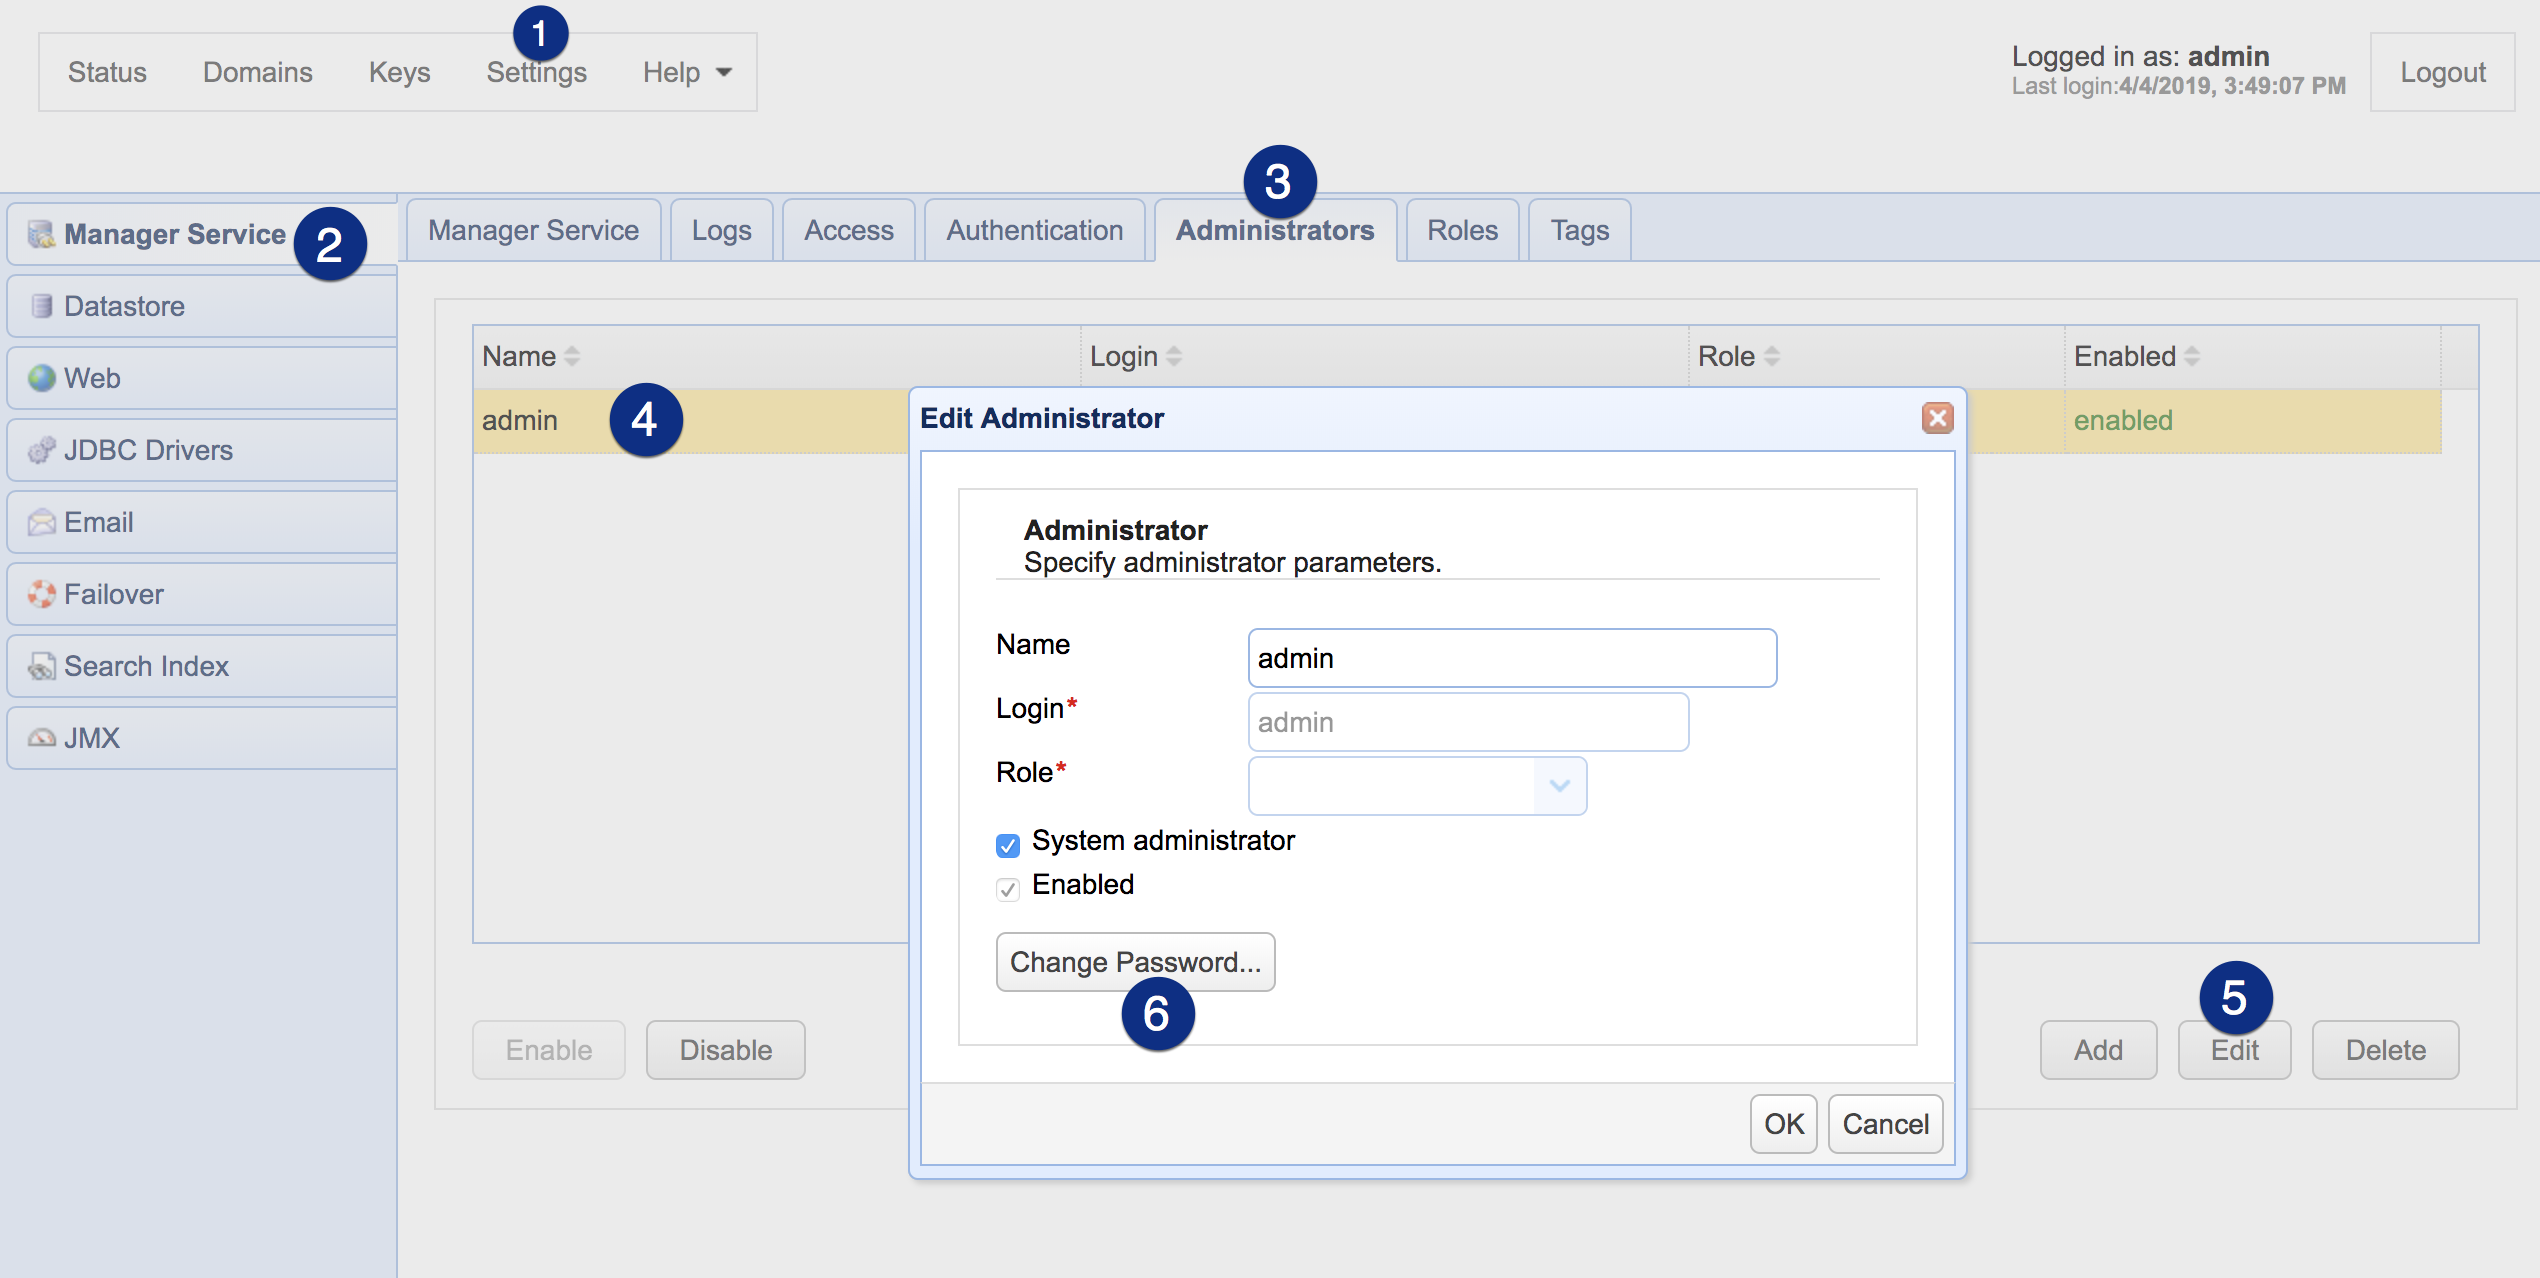Open the Search Index section
Viewport: 2540px width, 1278px height.
pos(146,666)
